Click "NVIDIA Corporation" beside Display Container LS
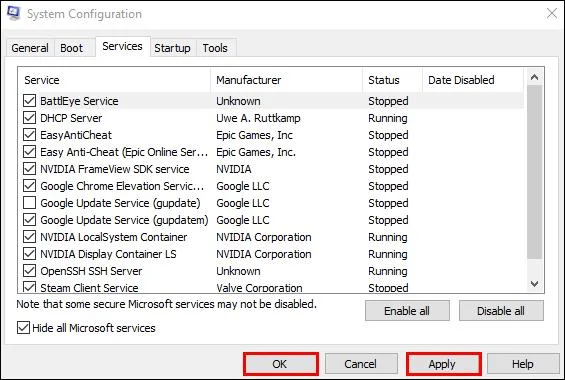This screenshot has height=380, width=565. pyautogui.click(x=264, y=254)
